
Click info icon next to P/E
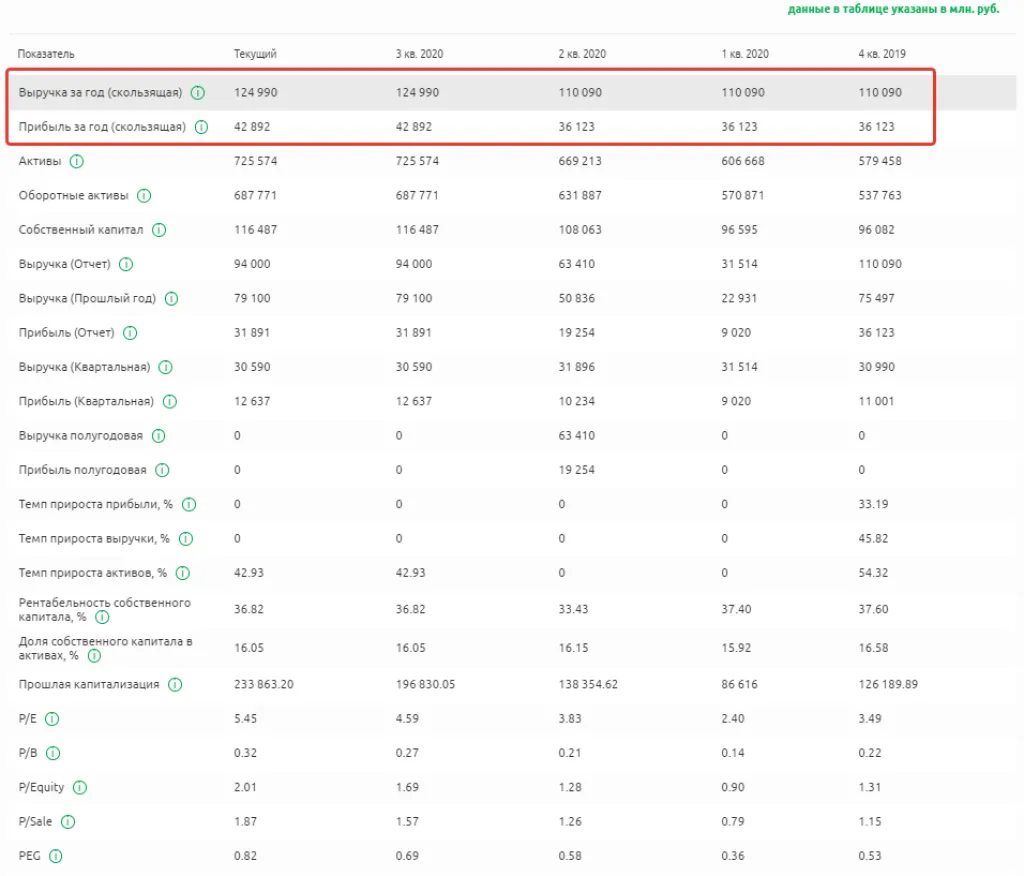click(53, 719)
